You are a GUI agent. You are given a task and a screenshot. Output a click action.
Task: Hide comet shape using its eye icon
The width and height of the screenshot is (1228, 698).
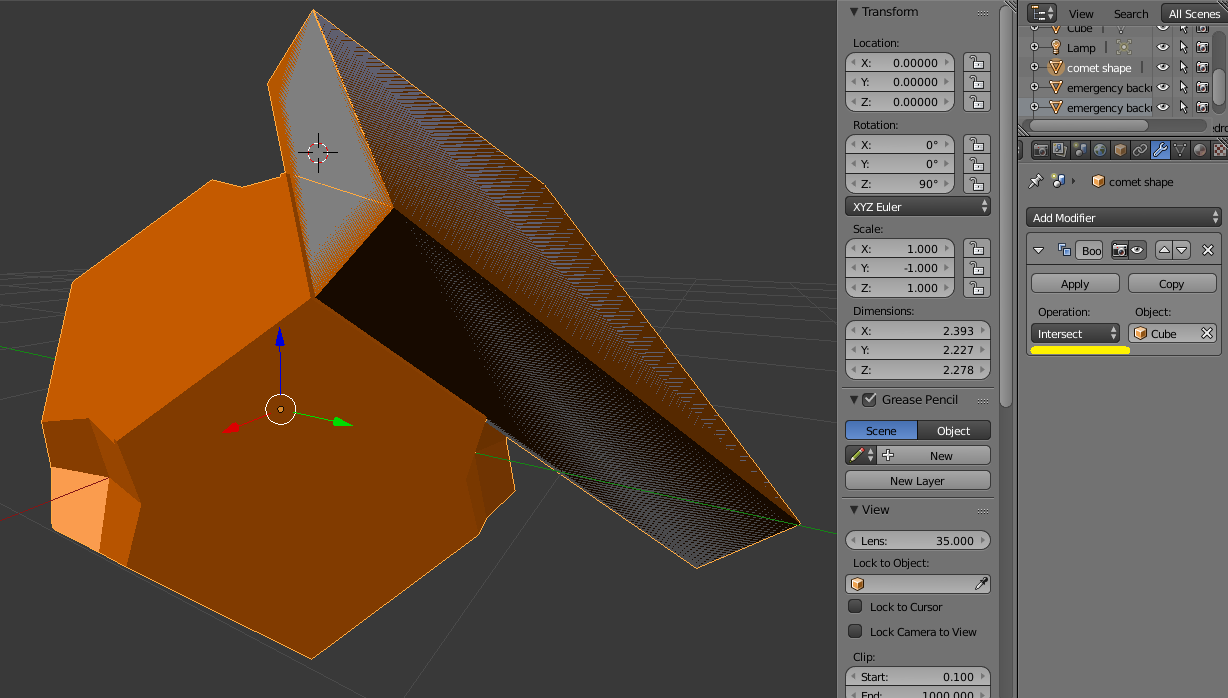click(x=1162, y=68)
